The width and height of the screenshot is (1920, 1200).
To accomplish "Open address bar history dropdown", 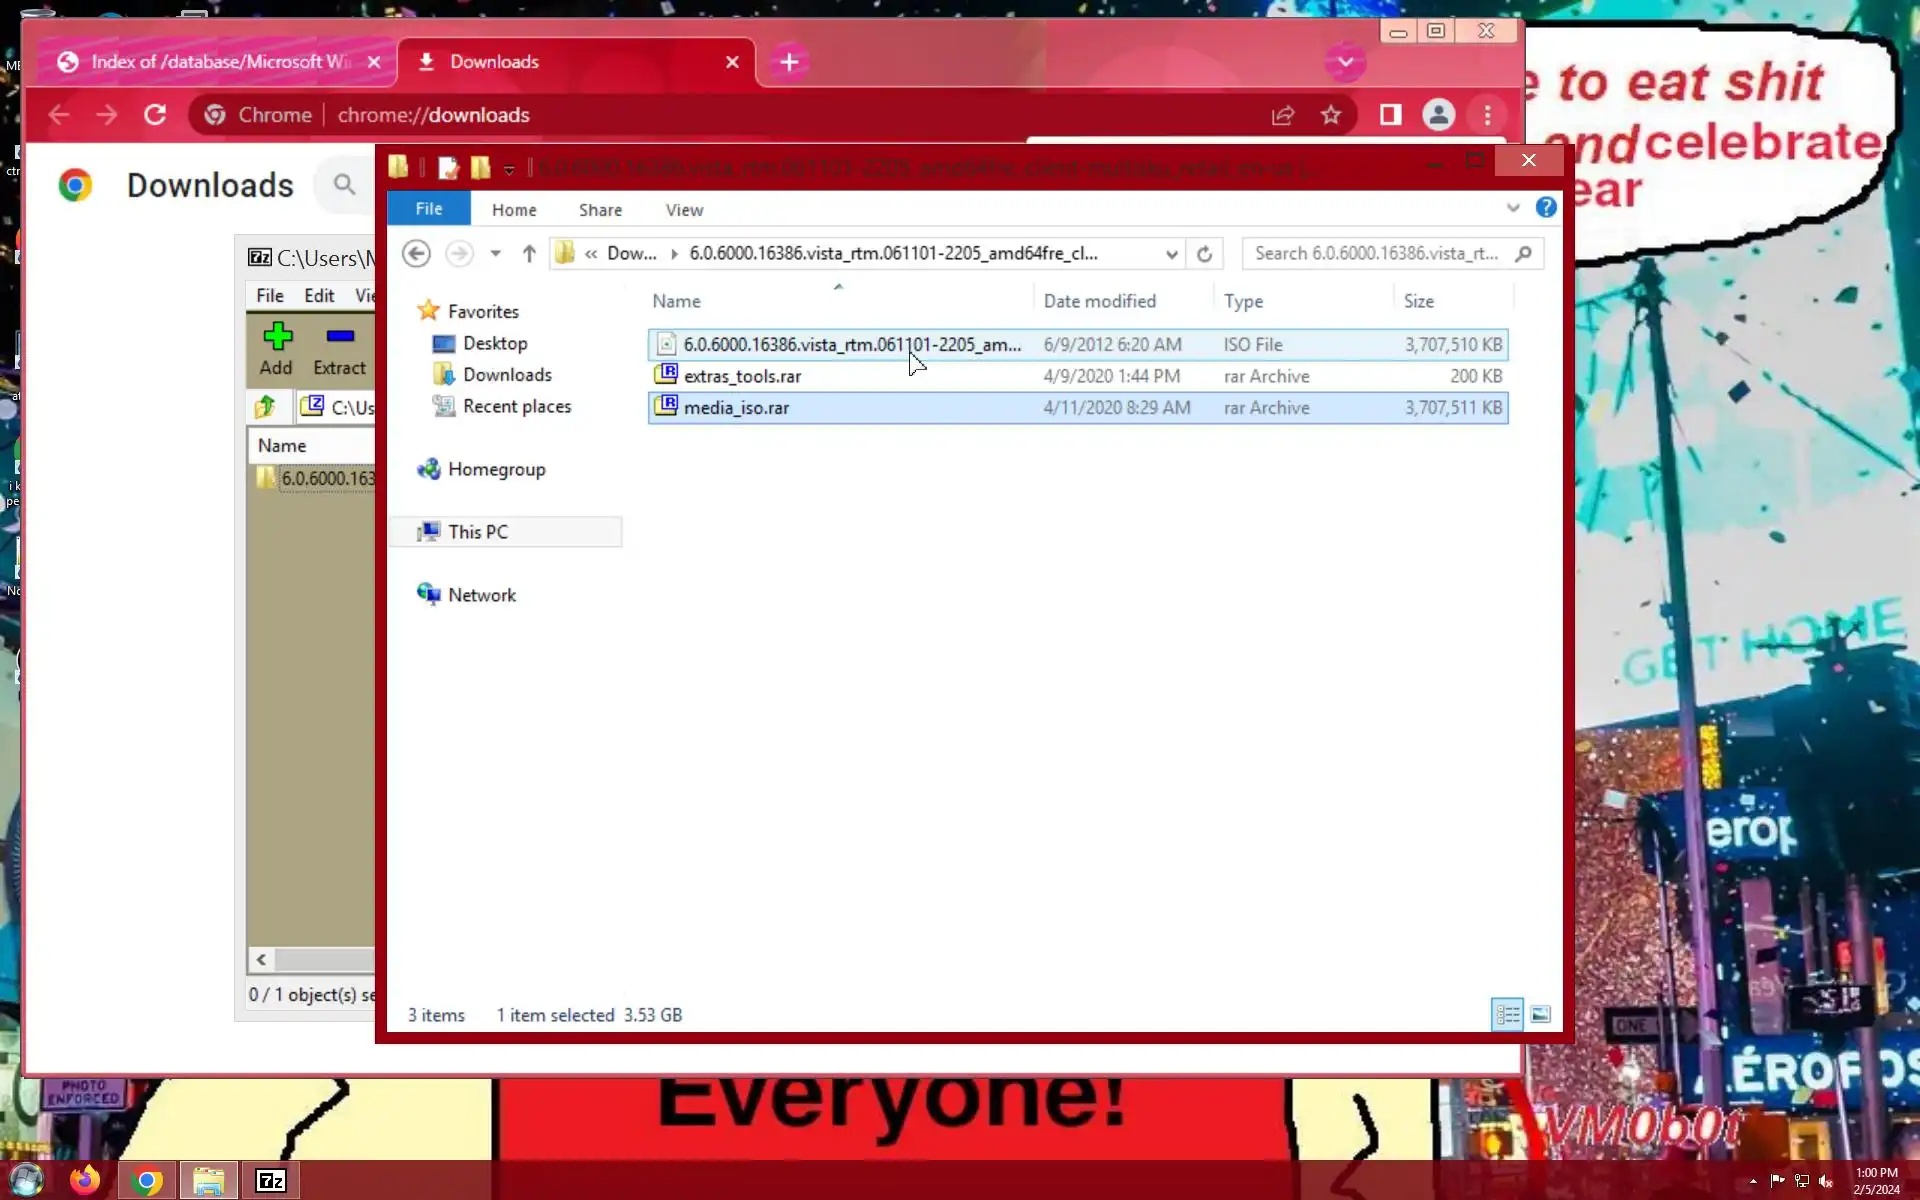I will pyautogui.click(x=1171, y=254).
